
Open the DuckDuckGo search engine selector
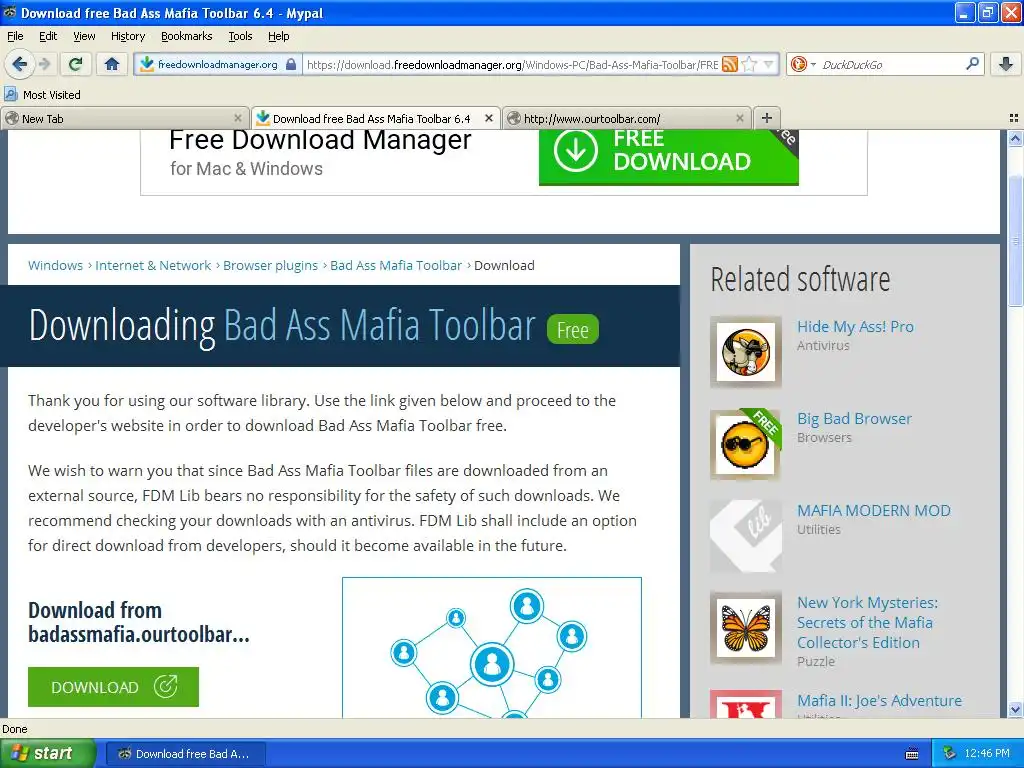803,64
